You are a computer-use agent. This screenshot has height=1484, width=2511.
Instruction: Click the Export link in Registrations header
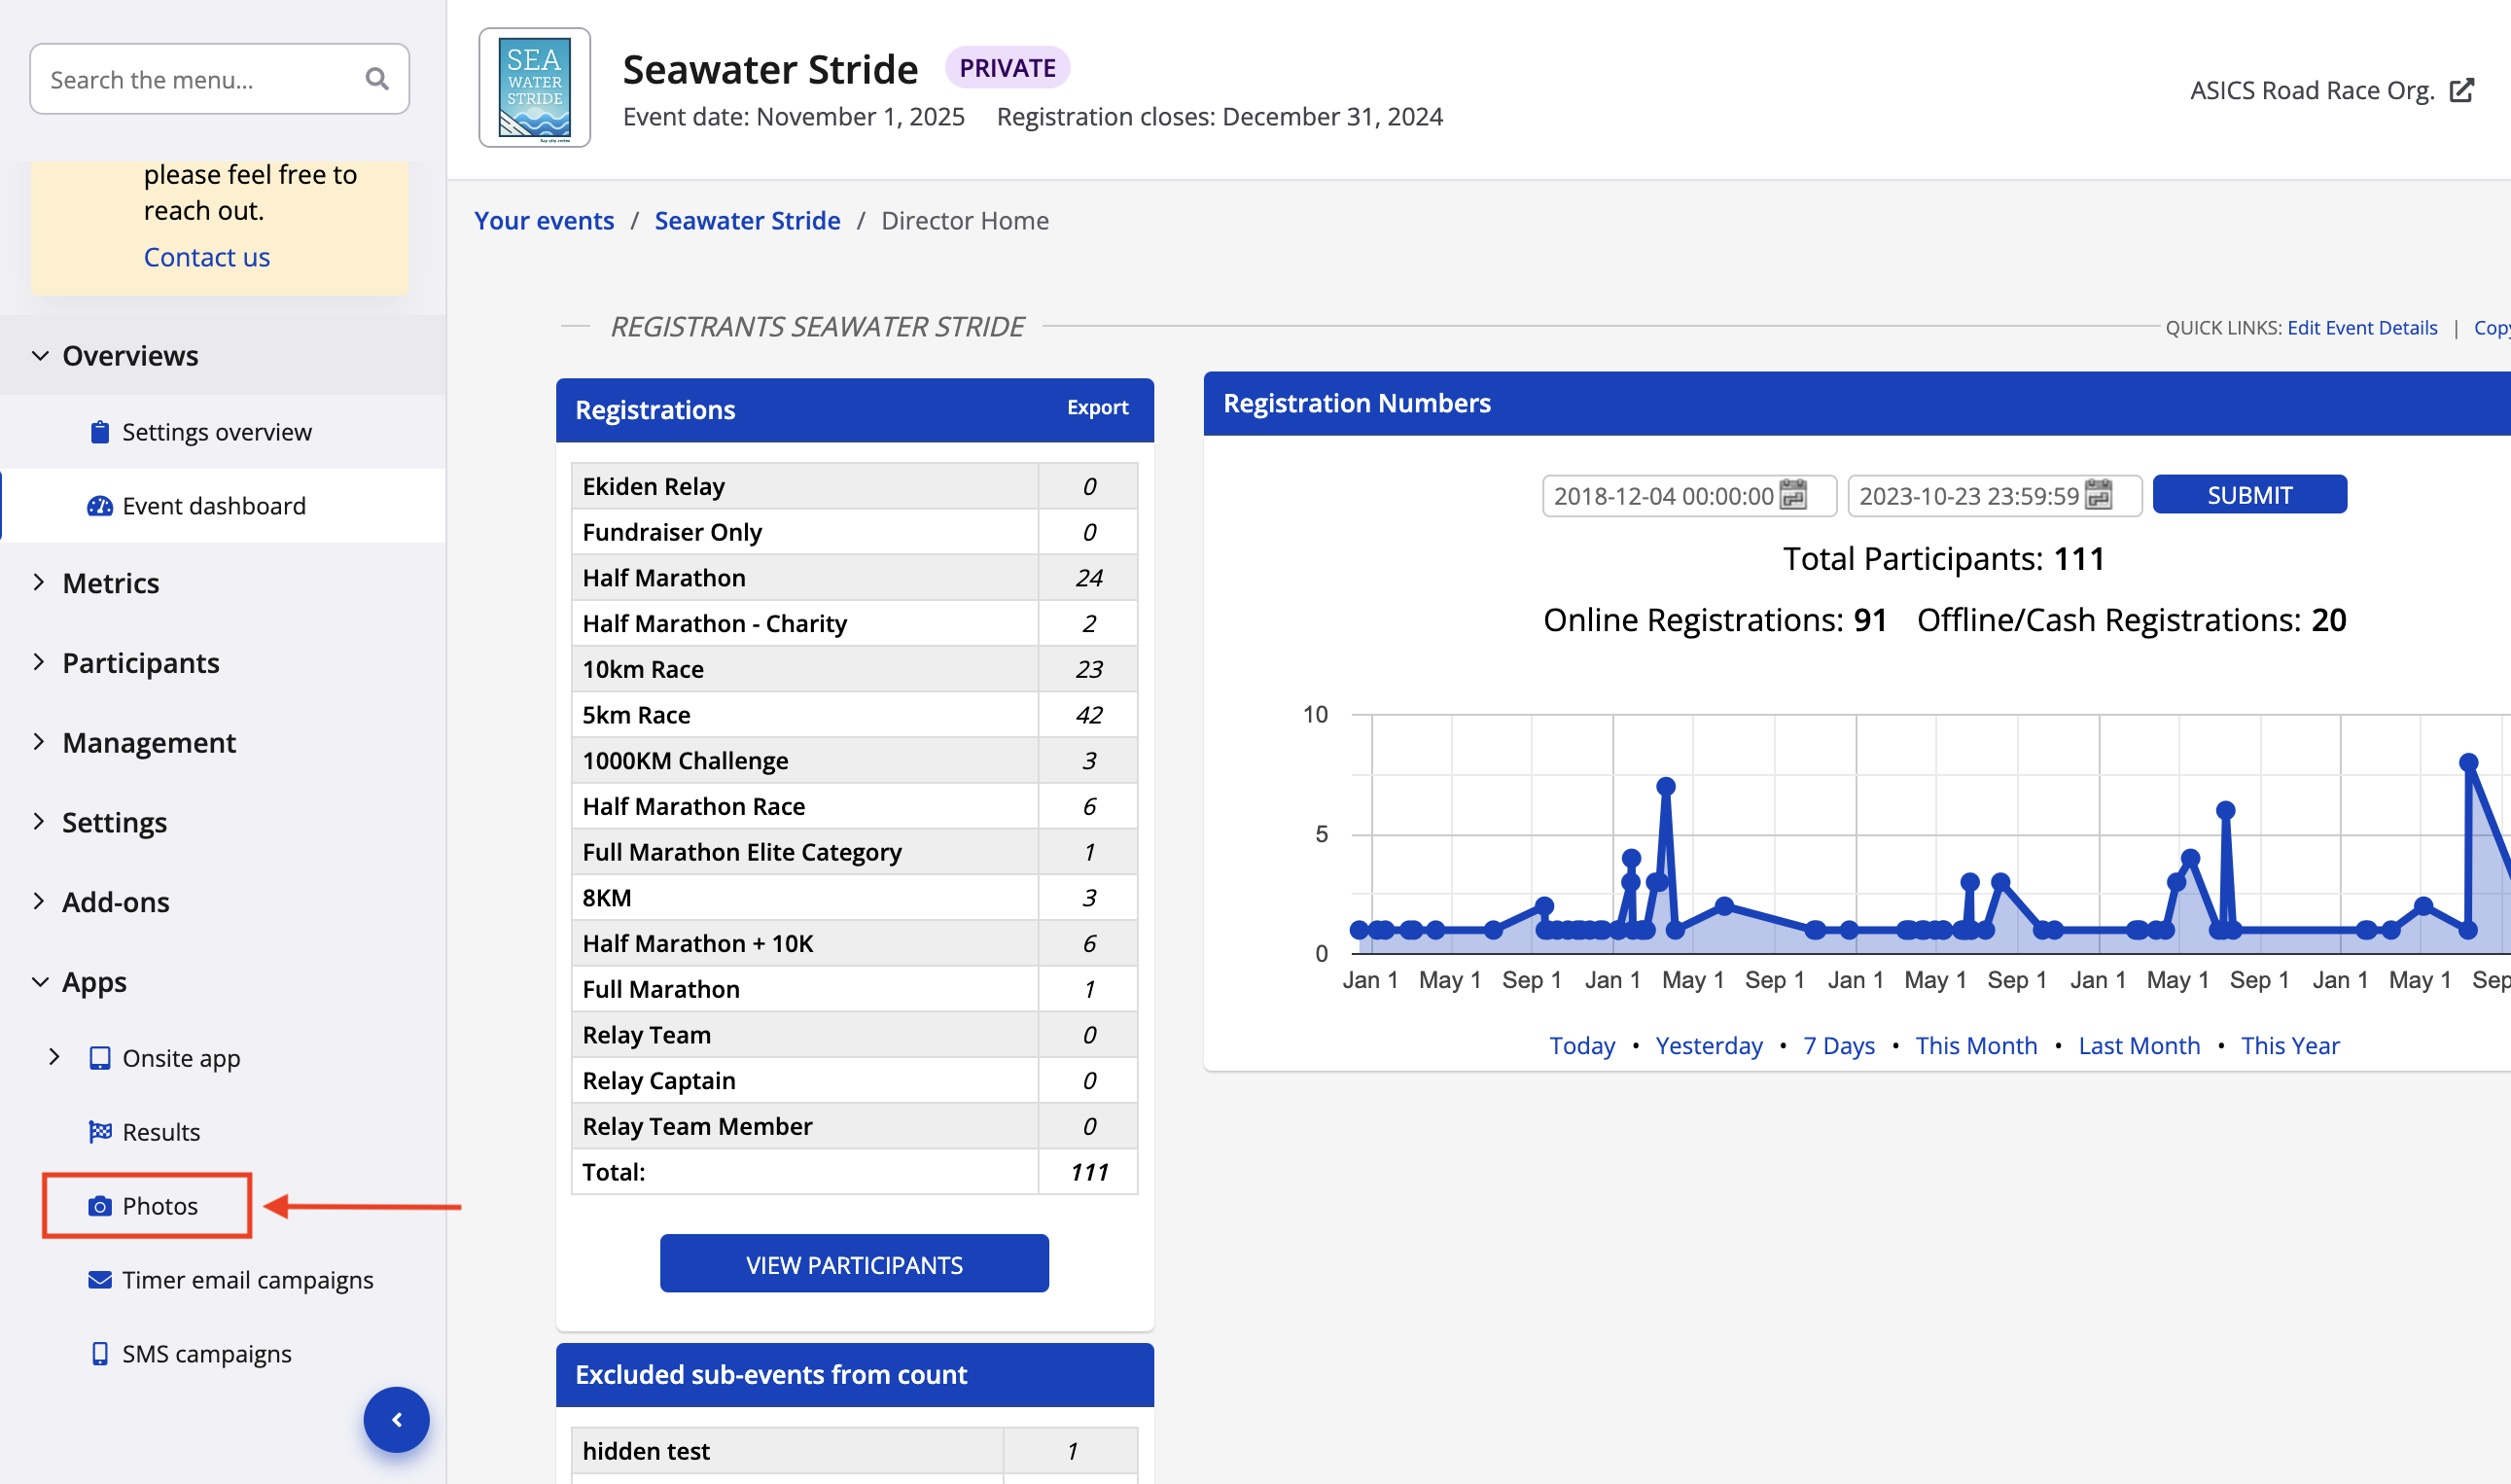coord(1096,408)
